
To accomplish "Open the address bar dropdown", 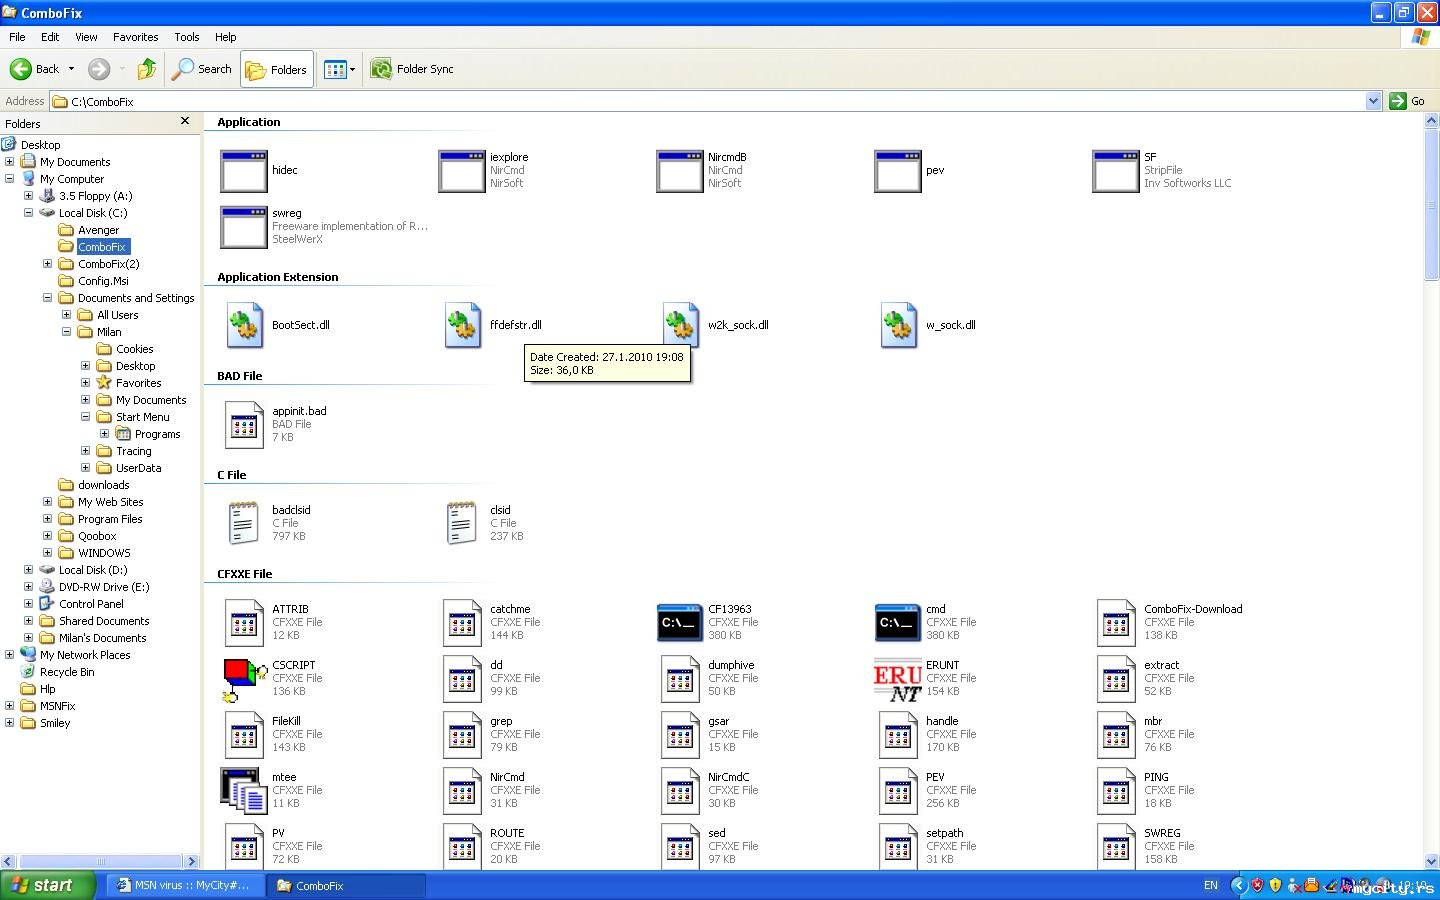I will (1374, 101).
